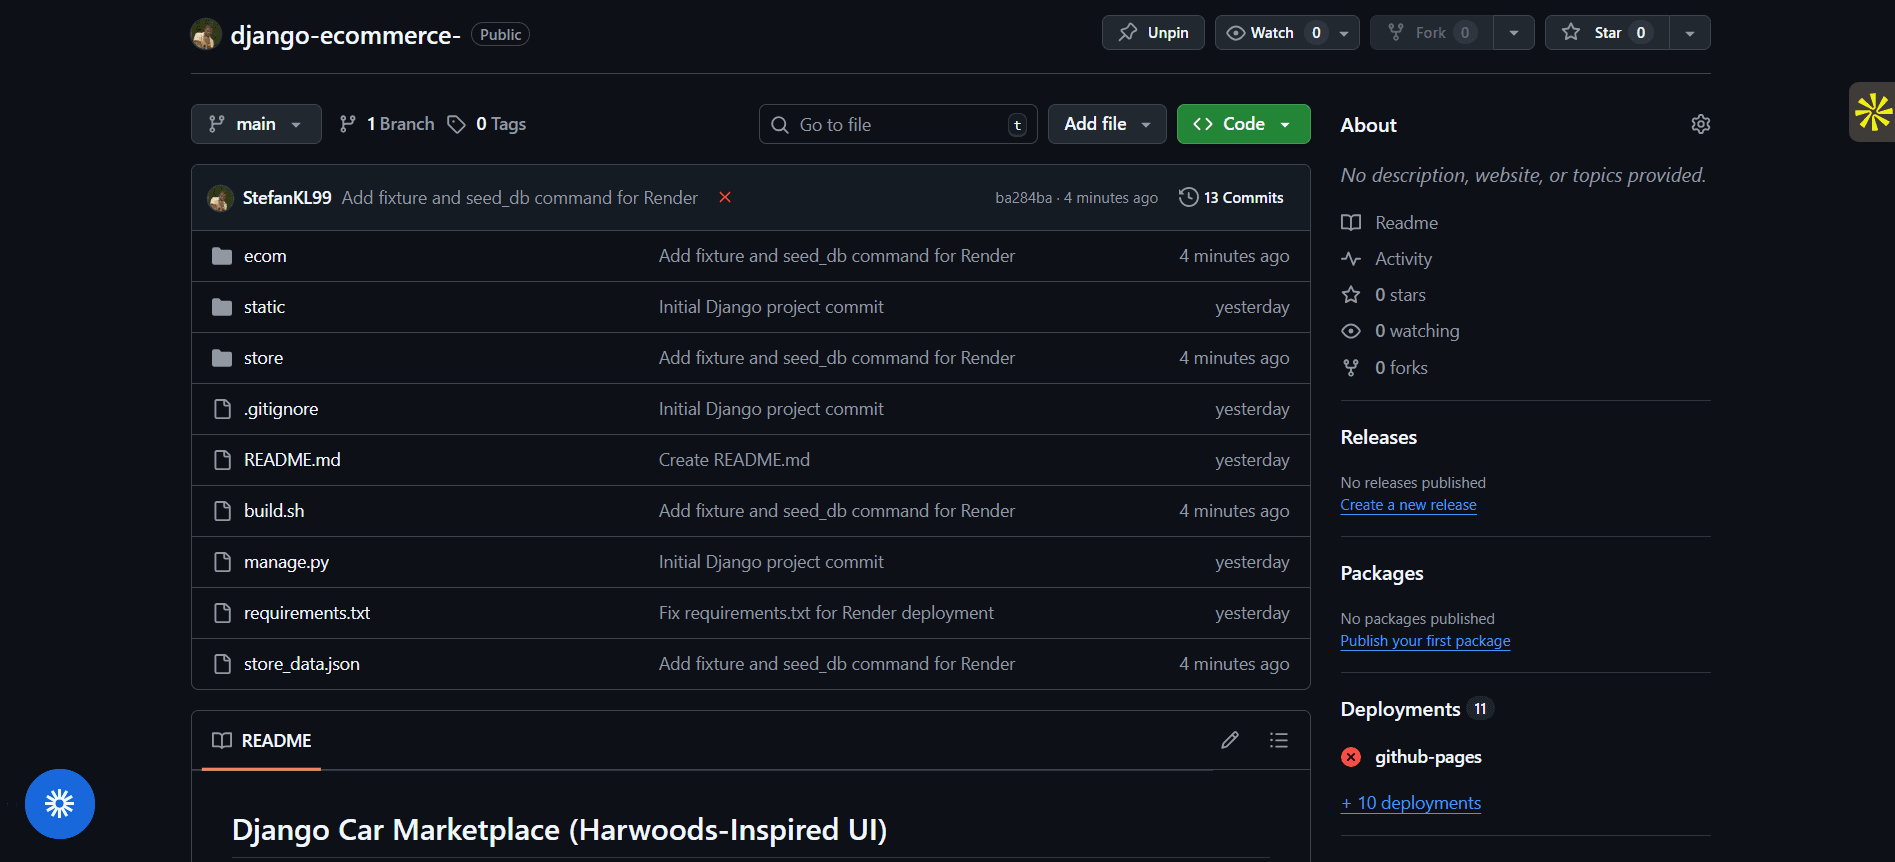Open the store_data.json file name
The image size is (1895, 862).
pyautogui.click(x=302, y=664)
